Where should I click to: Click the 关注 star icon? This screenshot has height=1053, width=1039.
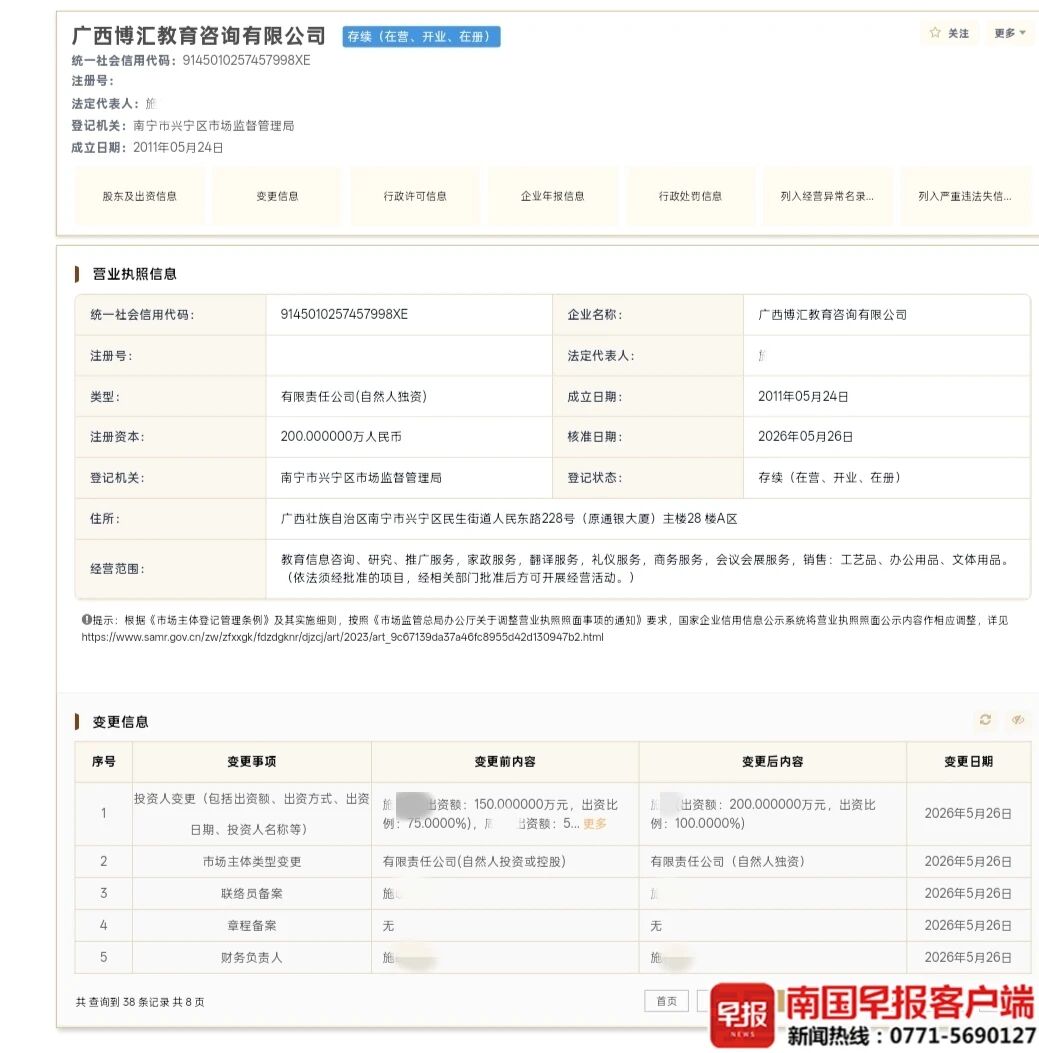point(935,33)
